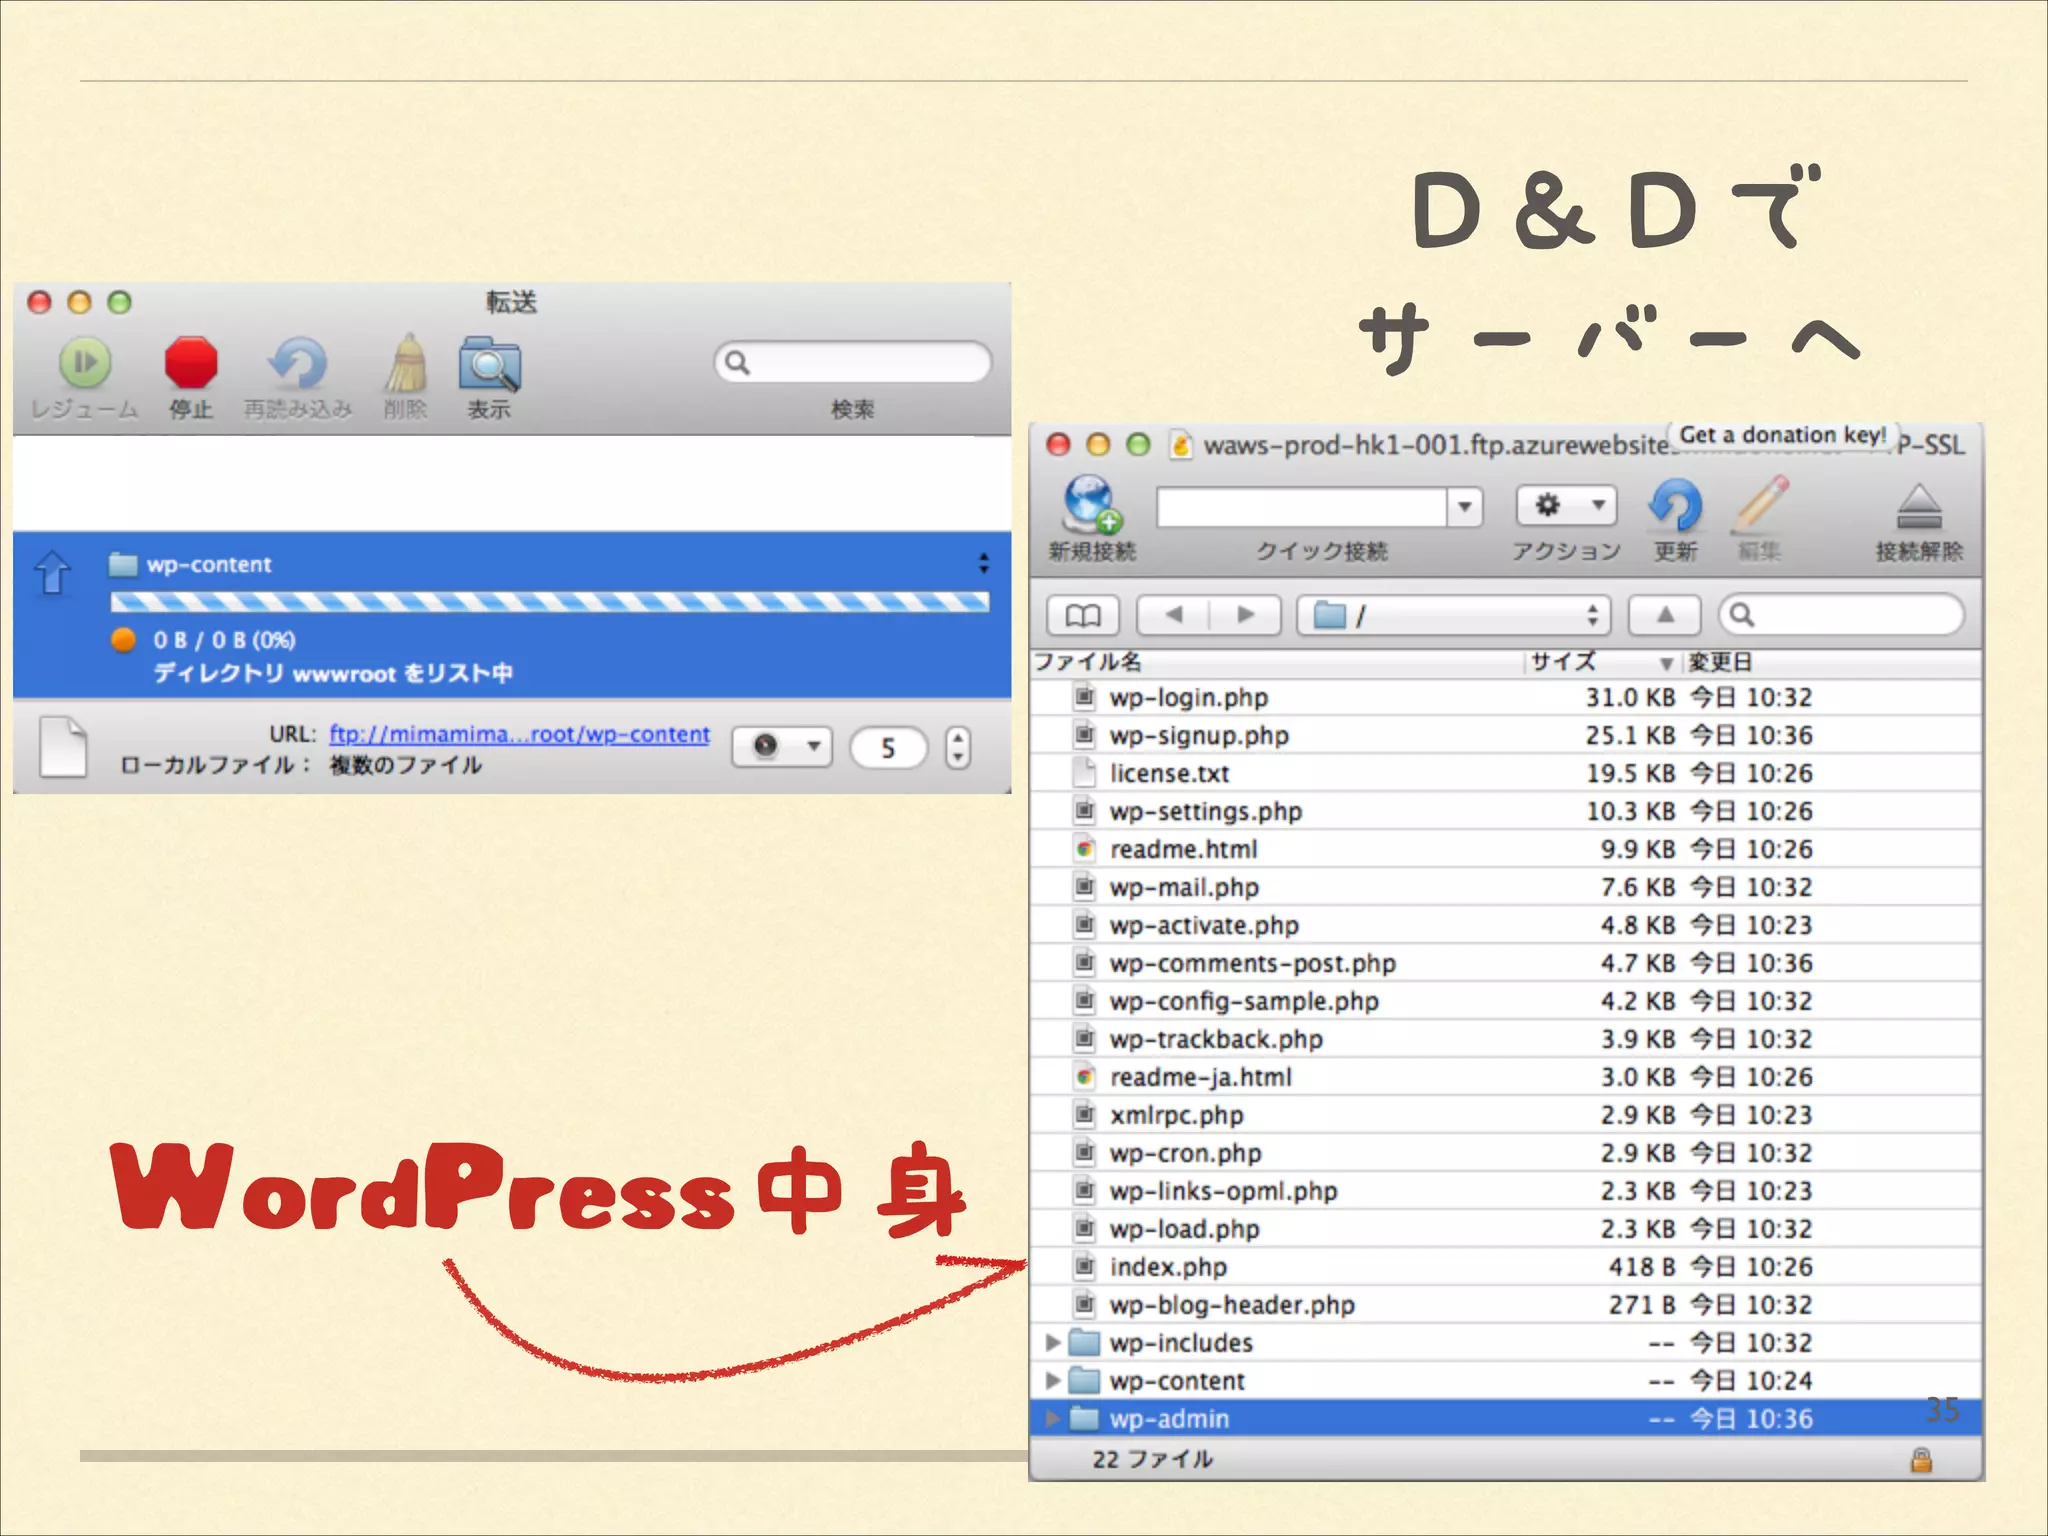Click the クイック接続 quick connect field
Screen dimensions: 2048x1536
click(1301, 507)
